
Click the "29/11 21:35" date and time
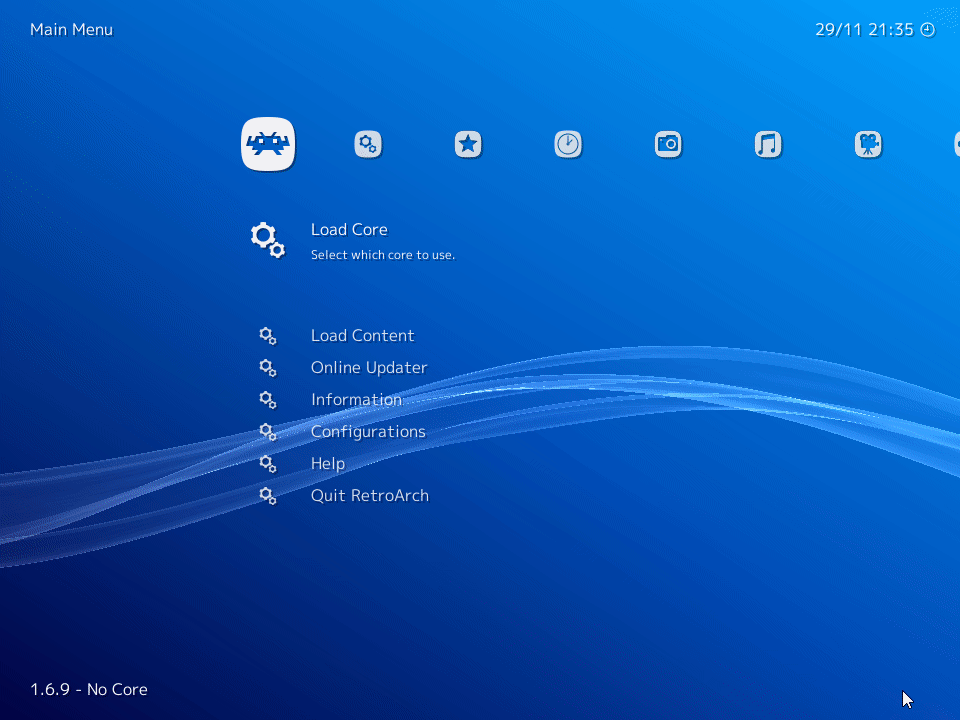[864, 29]
